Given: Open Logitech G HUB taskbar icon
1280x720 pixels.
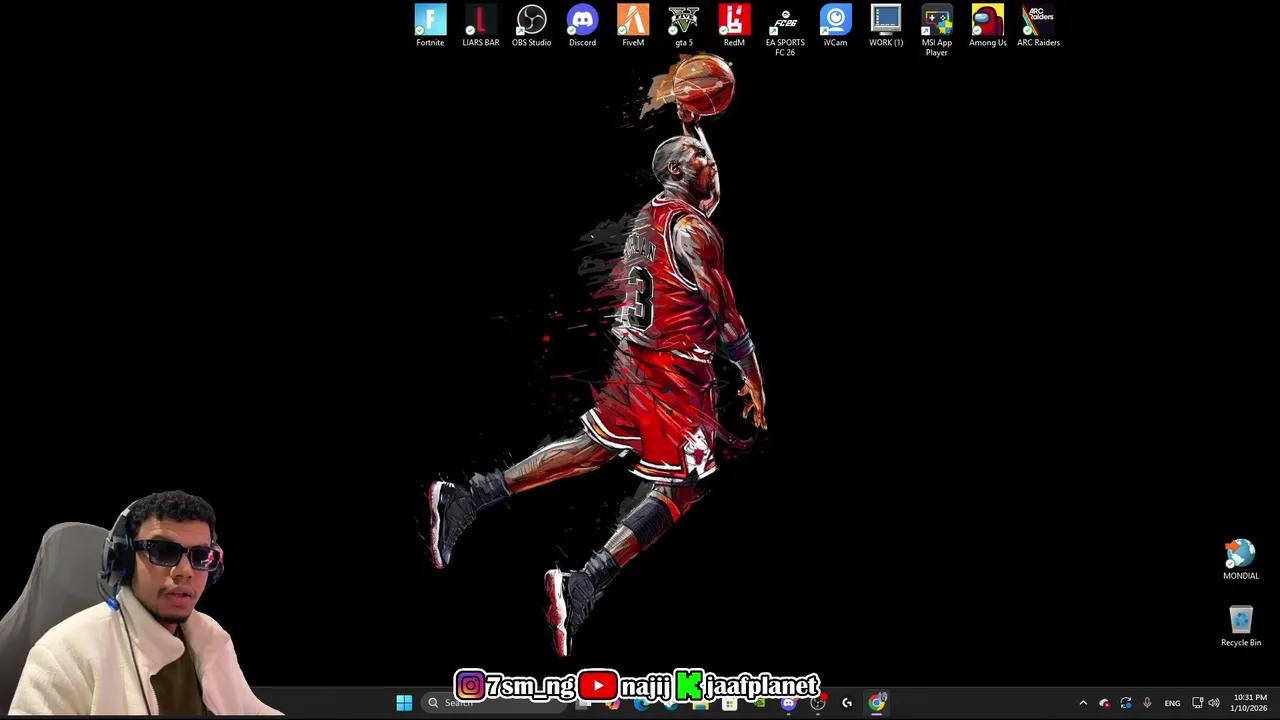Looking at the screenshot, I should (x=847, y=703).
